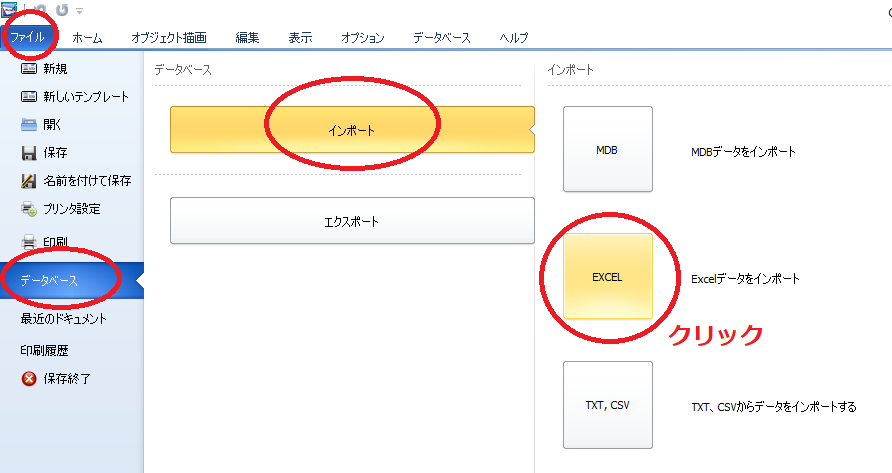Click the redo arrow in quick access toolbar

(x=62, y=10)
